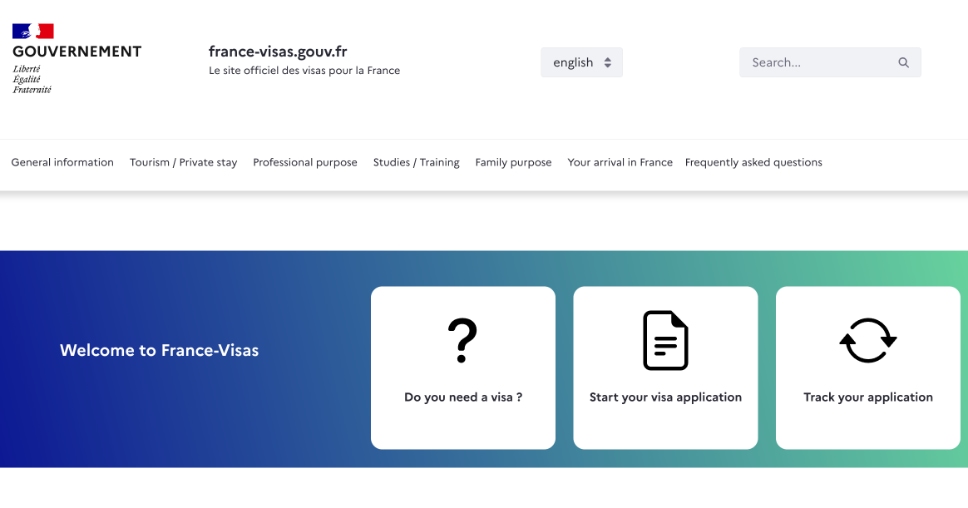Open the english language dropdown
Viewport: 968px width, 508px height.
click(x=582, y=62)
